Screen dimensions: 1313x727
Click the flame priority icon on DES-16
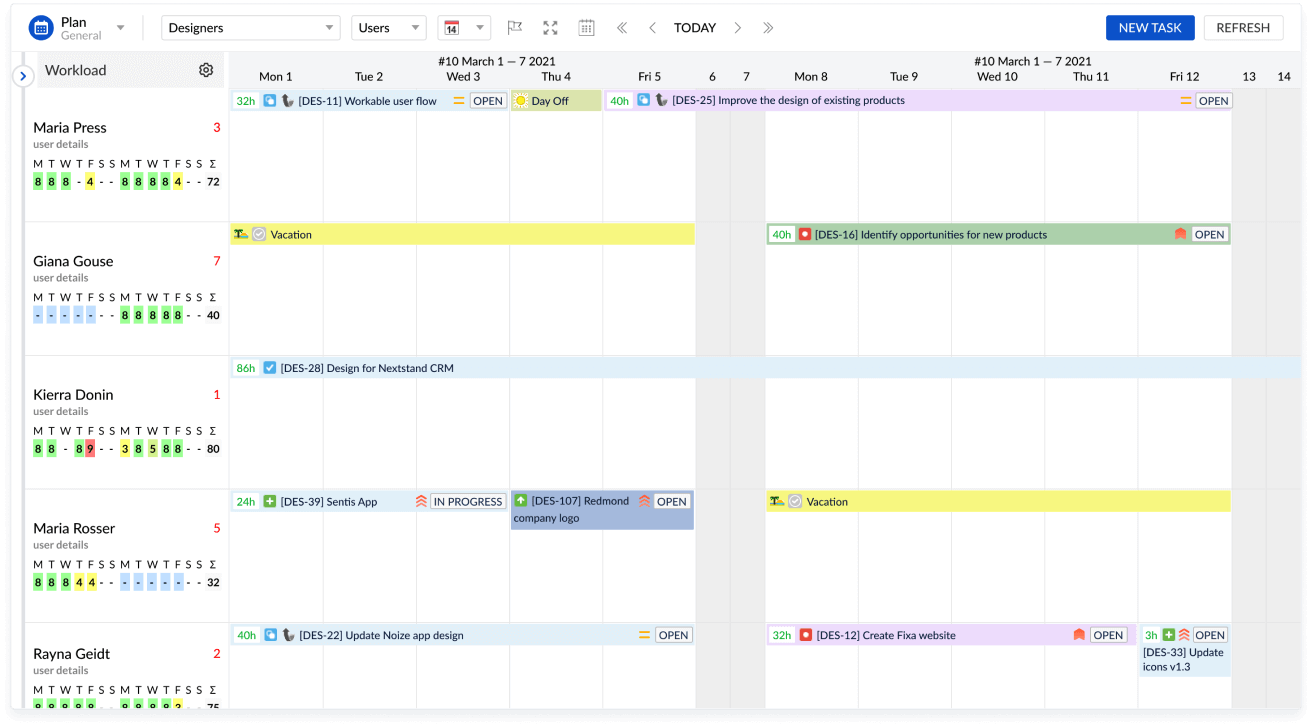point(1179,233)
